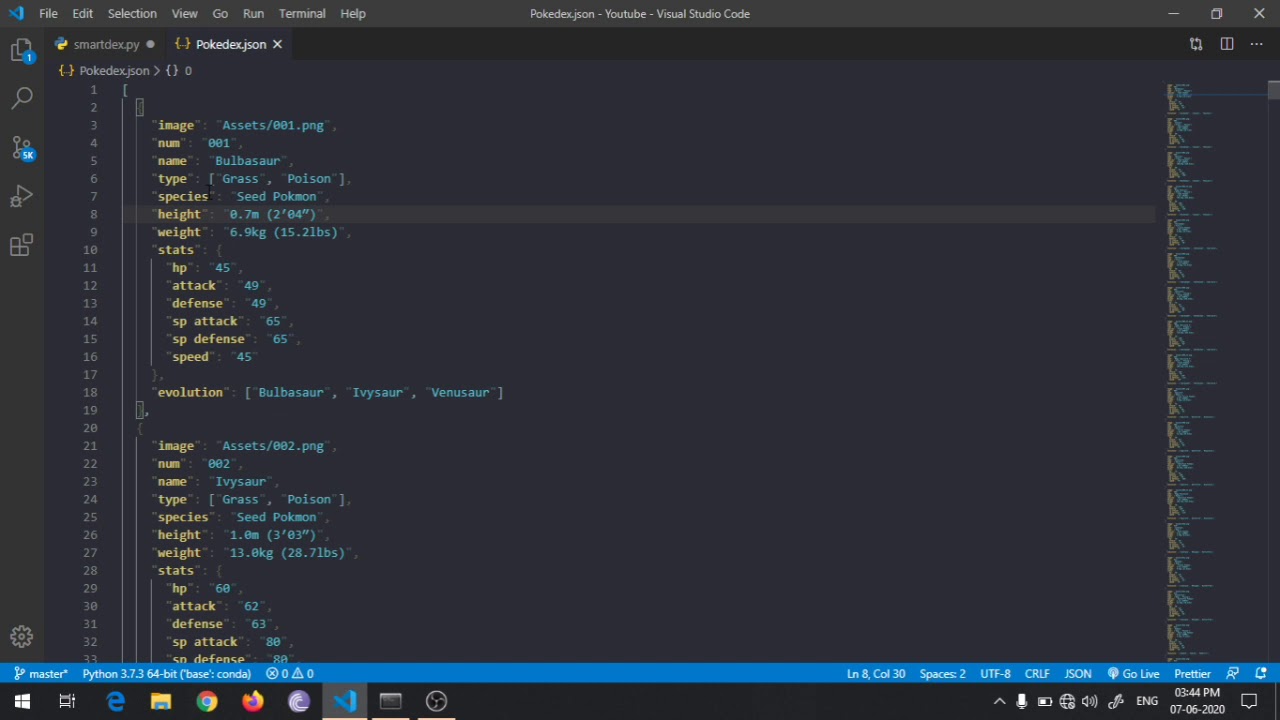1280x720 pixels.
Task: Click "6.9kg (15.2lbs)" weight value
Action: [283, 232]
